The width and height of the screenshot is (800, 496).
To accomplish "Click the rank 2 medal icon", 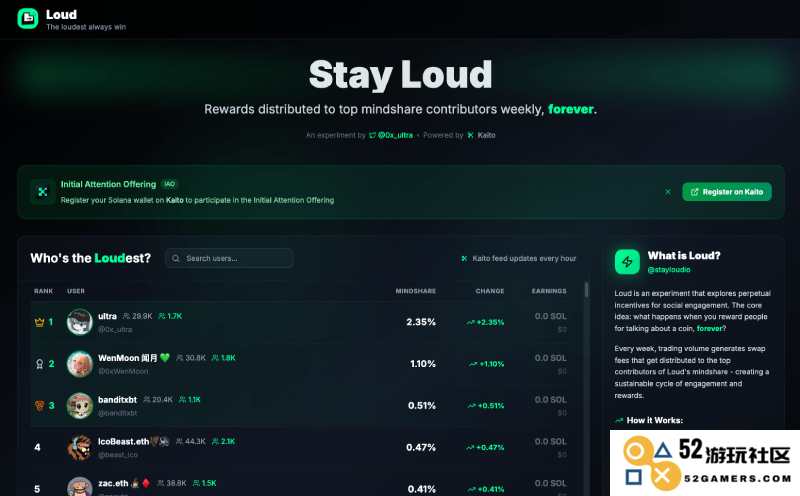I will click(40, 364).
